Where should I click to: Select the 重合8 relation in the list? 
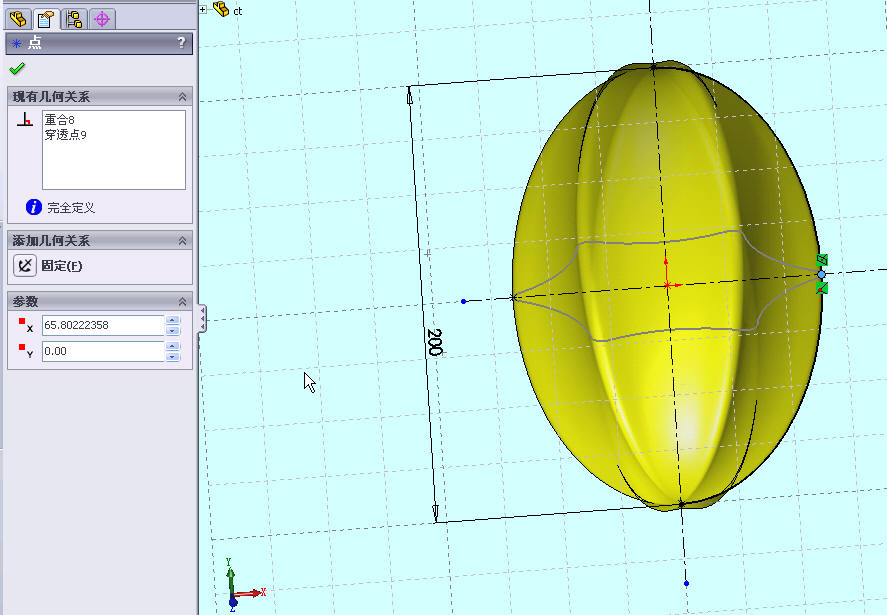pyautogui.click(x=59, y=119)
